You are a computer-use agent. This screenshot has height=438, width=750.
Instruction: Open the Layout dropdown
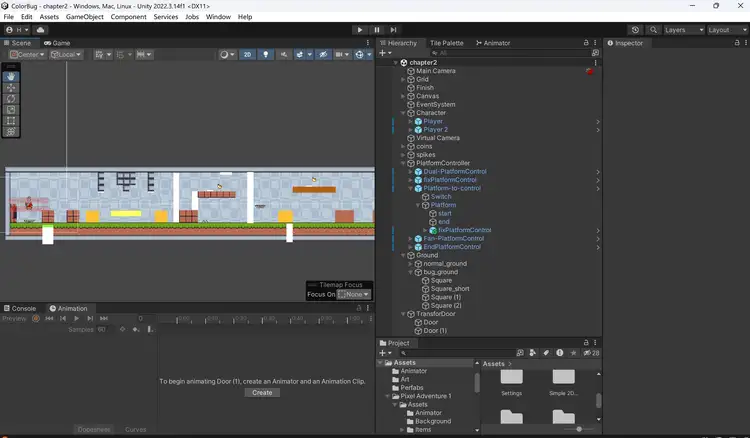click(x=724, y=30)
